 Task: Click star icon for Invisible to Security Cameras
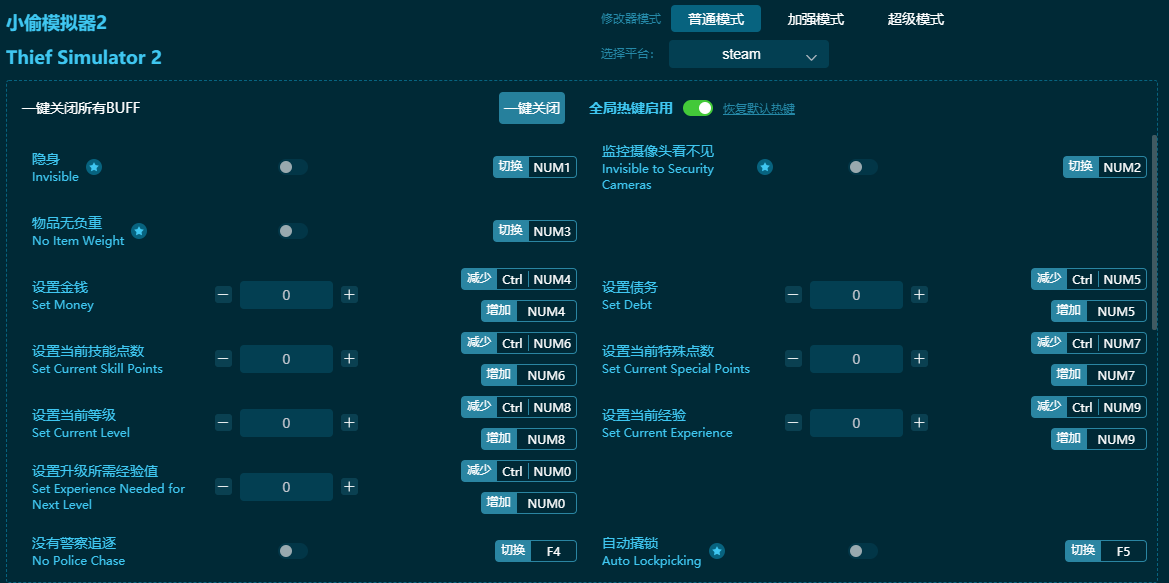pyautogui.click(x=764, y=167)
